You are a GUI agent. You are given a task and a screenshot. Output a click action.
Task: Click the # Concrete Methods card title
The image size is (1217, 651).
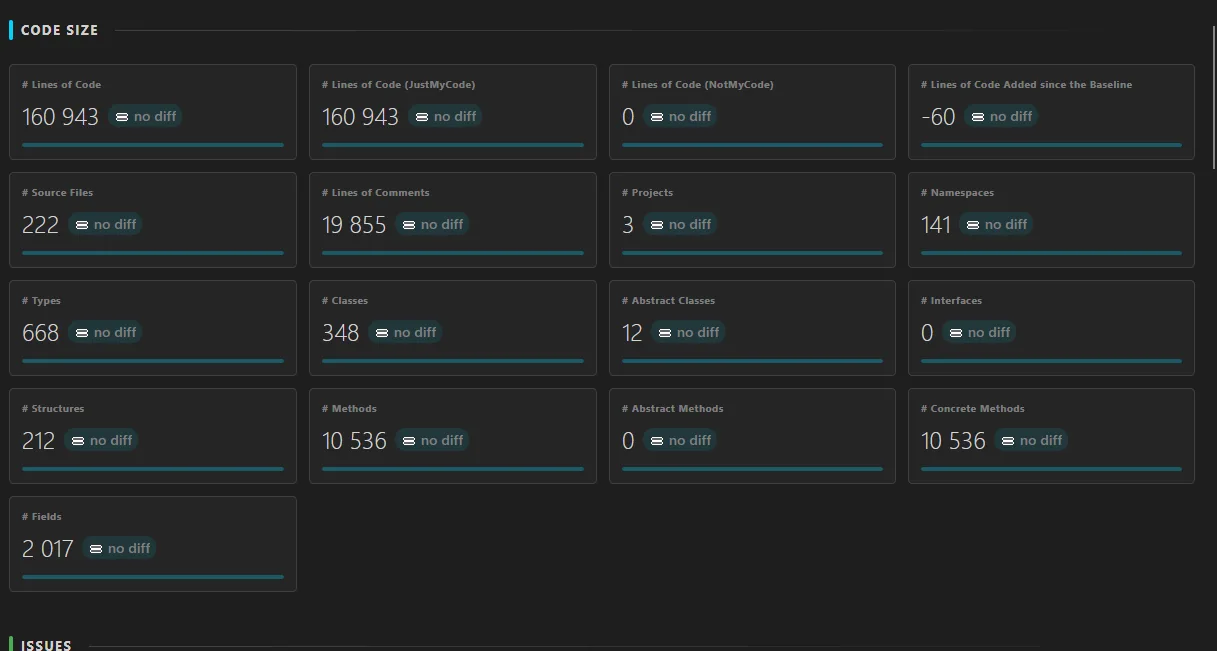[972, 409]
